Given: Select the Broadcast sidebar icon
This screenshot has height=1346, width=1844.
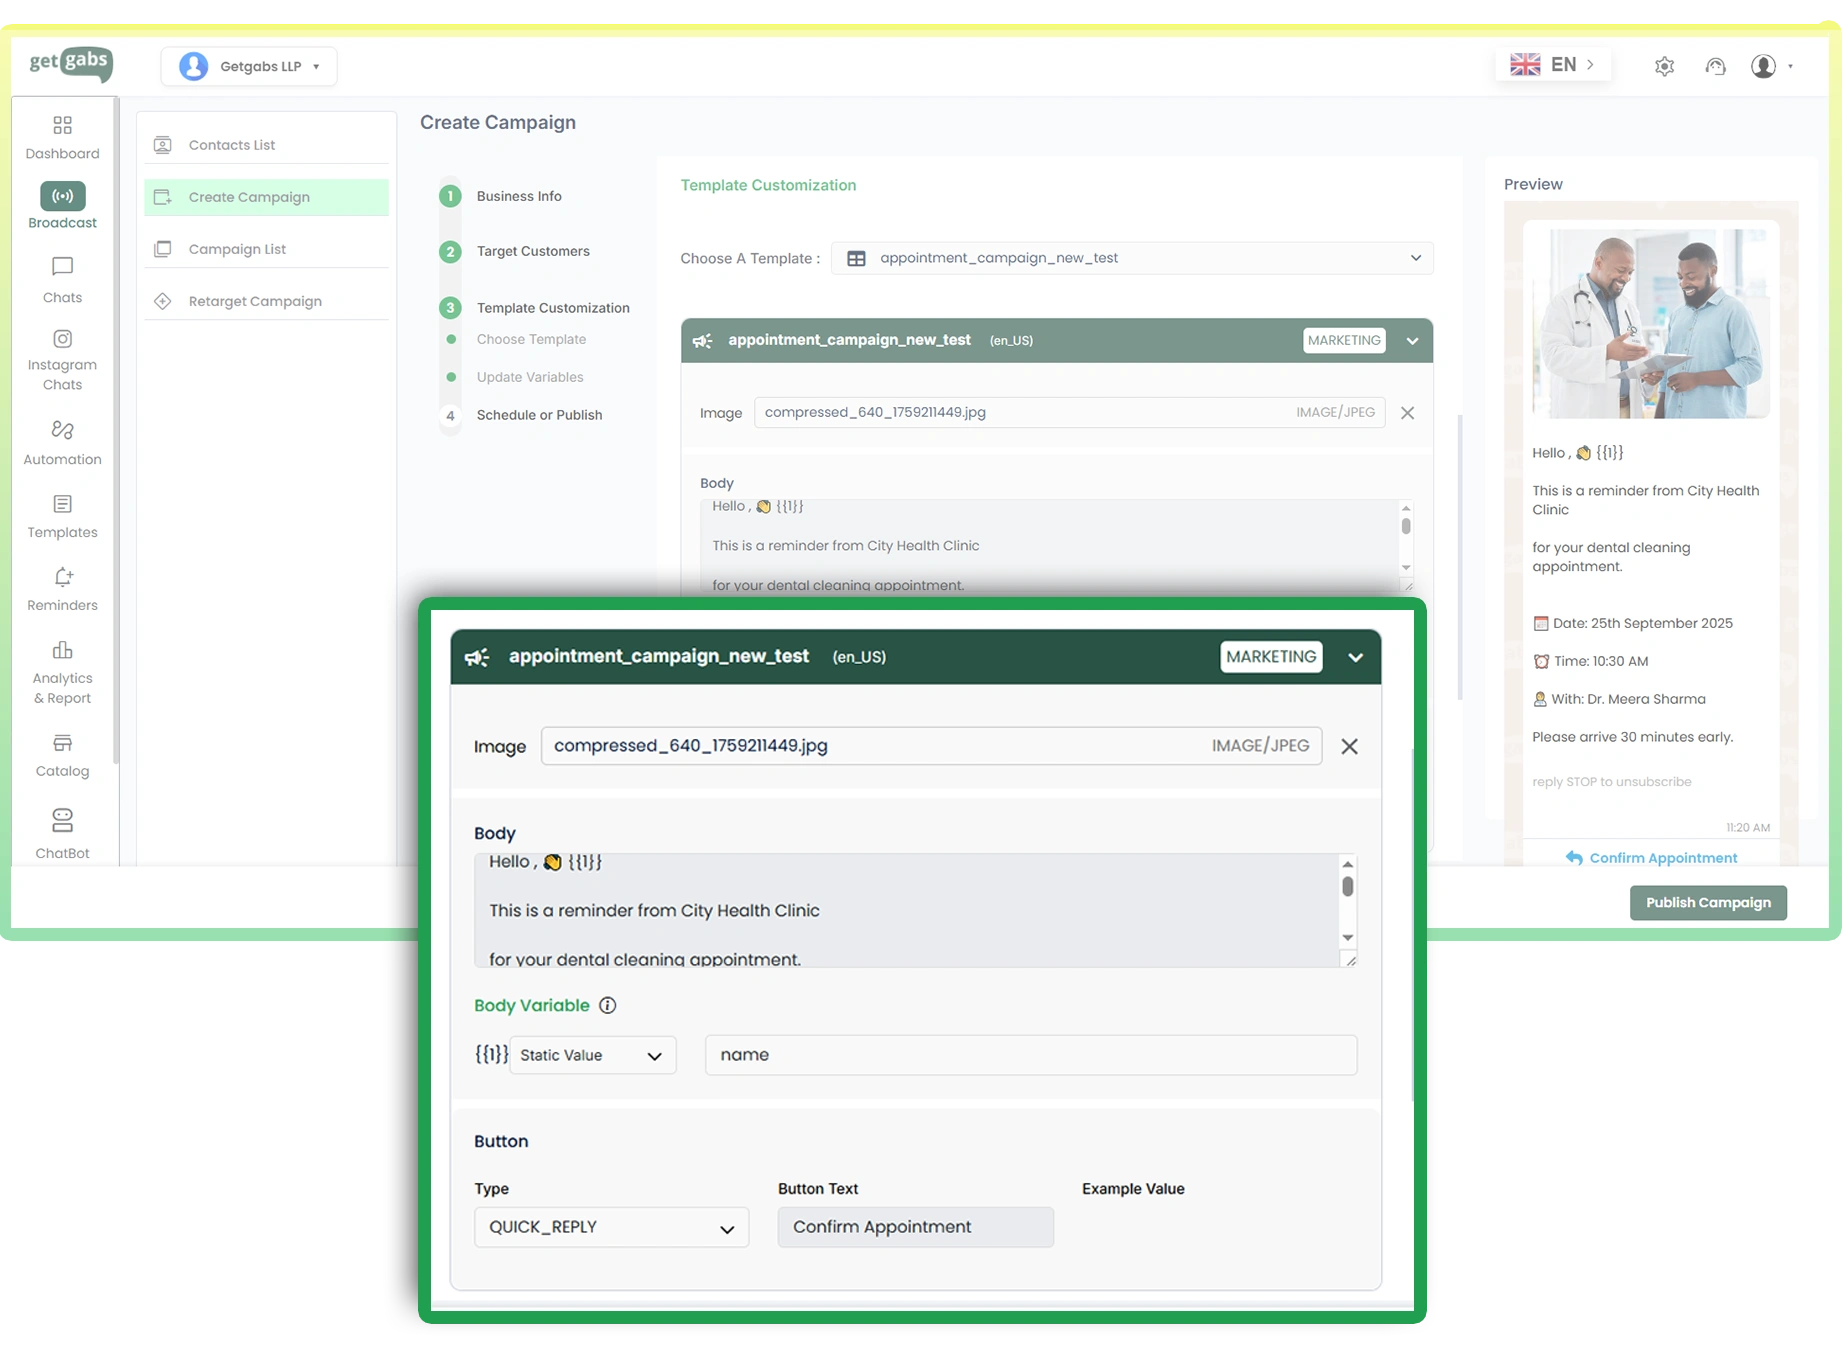Looking at the screenshot, I should tap(62, 196).
